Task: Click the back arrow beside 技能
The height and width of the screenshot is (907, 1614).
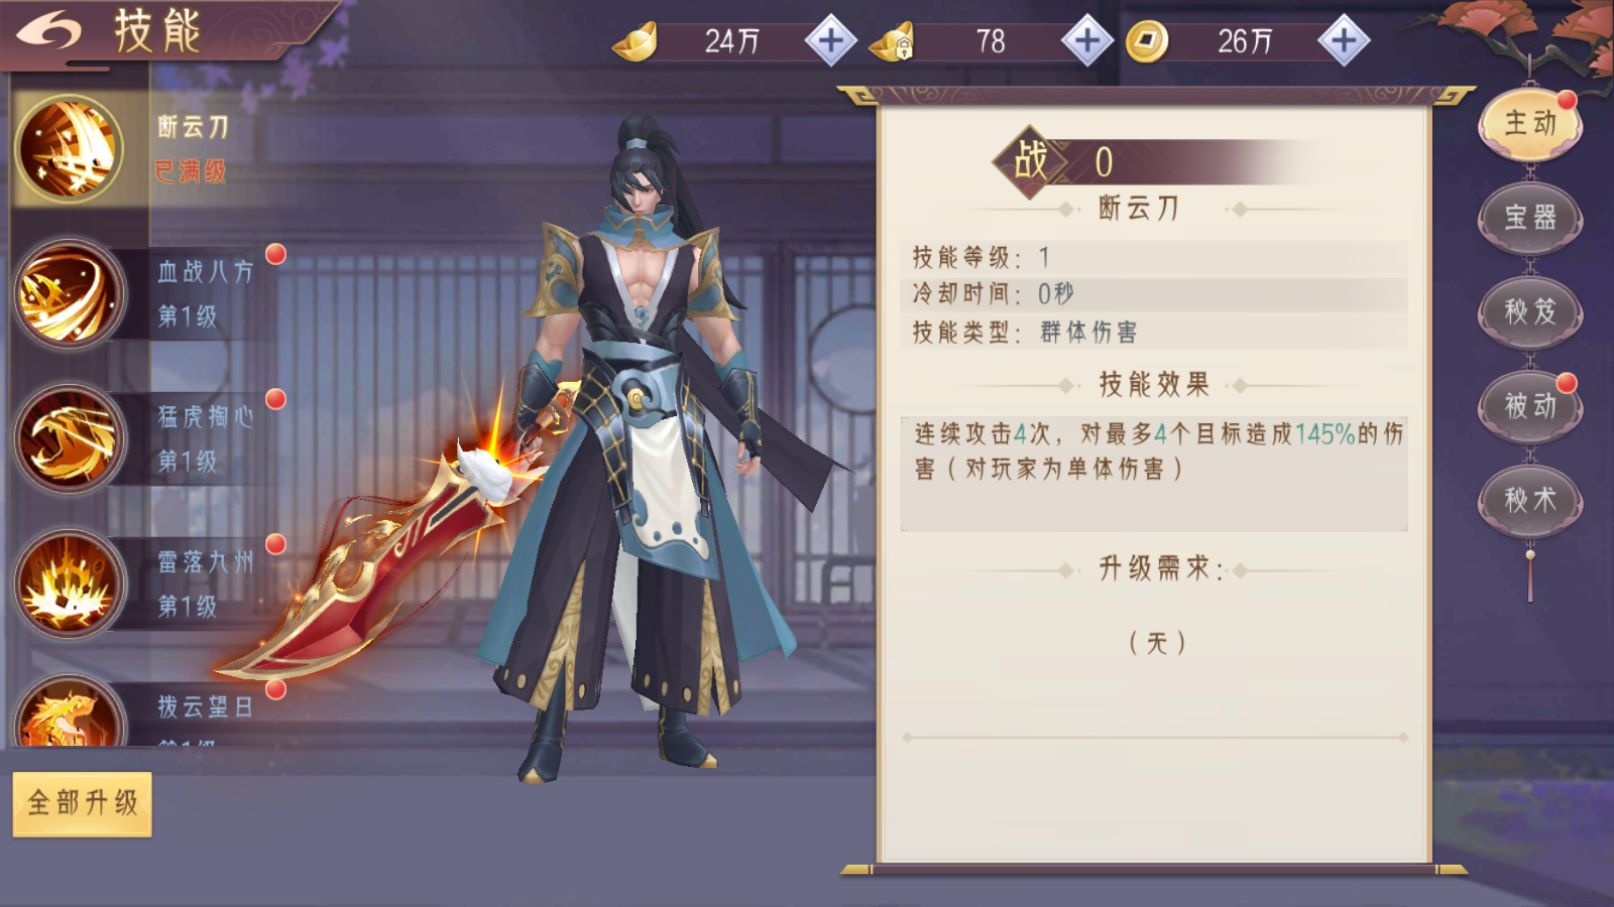Action: pyautogui.click(x=50, y=31)
